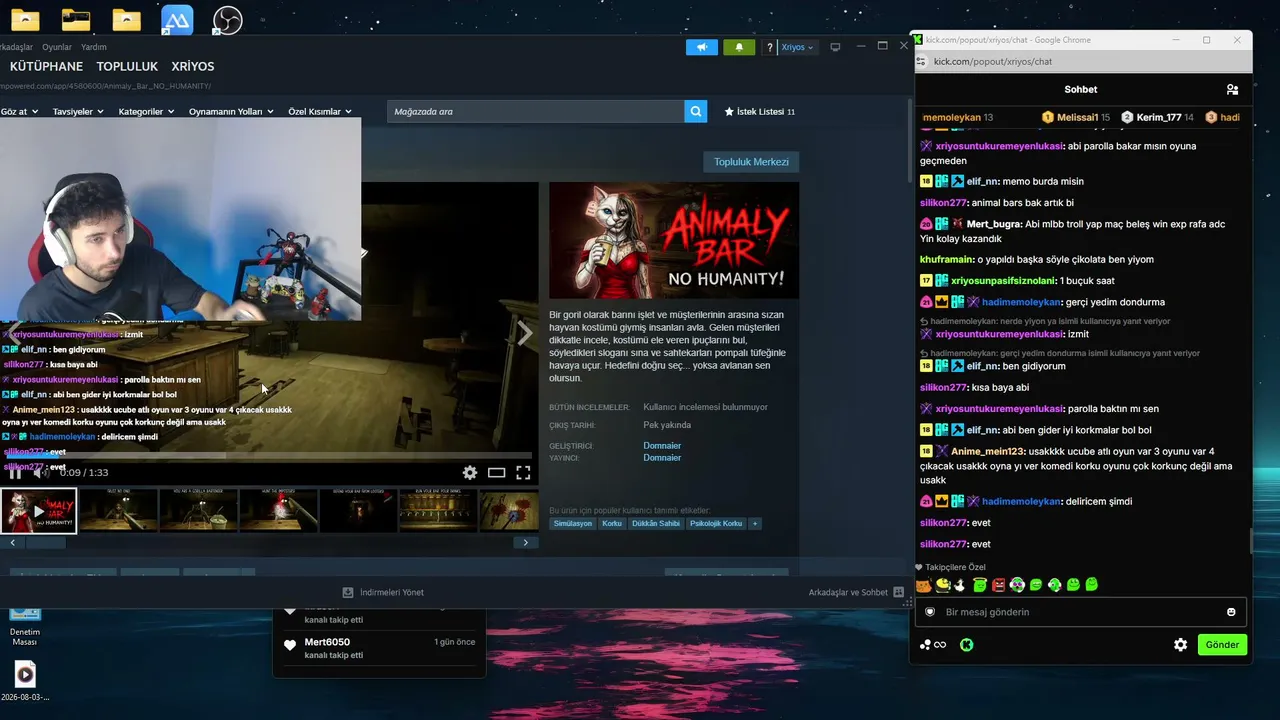Toggle fullscreen for the trailer
1280x720 pixels.
coord(523,473)
